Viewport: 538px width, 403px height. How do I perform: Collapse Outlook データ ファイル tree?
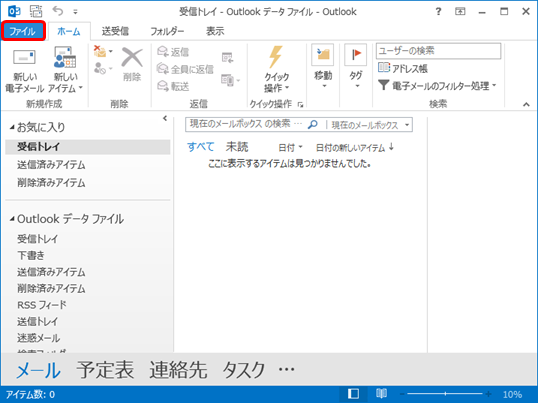[x=12, y=219]
